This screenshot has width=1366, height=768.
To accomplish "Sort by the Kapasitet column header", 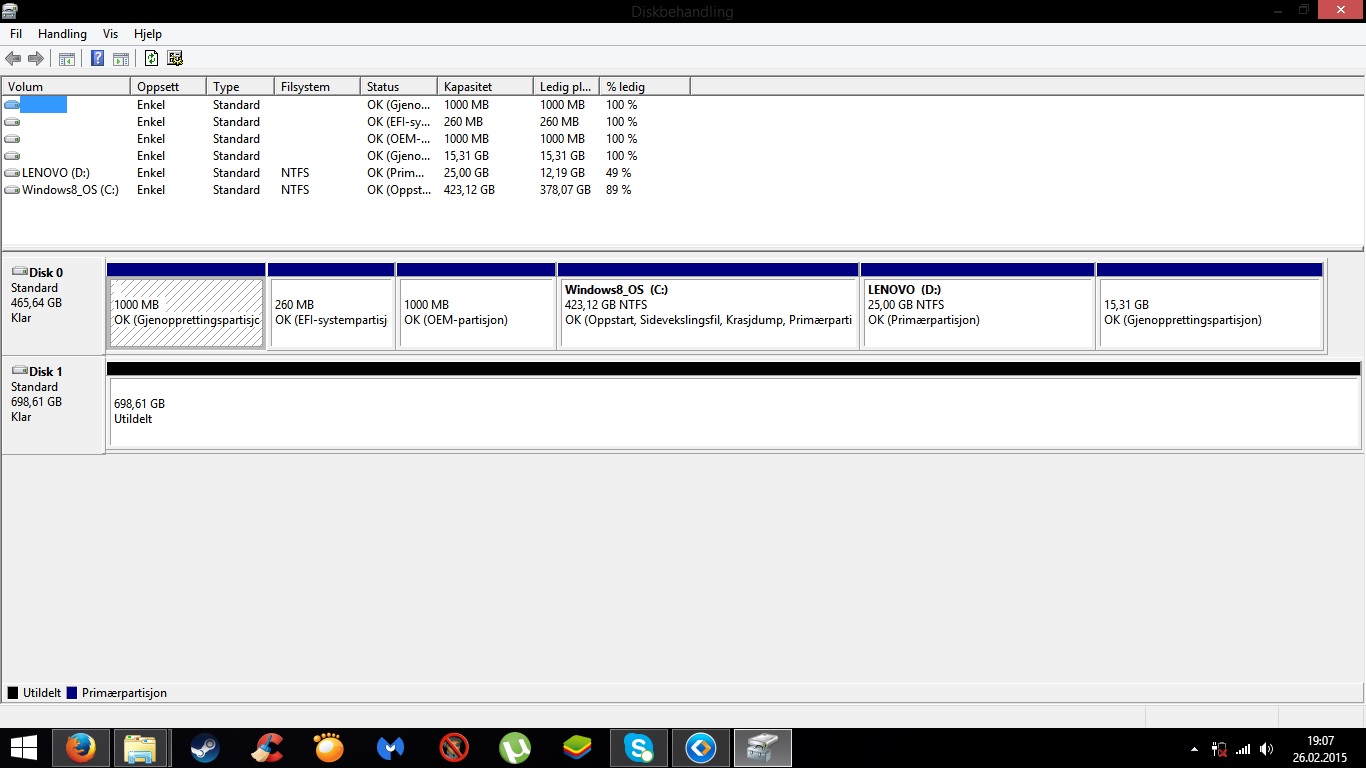I will pyautogui.click(x=485, y=87).
